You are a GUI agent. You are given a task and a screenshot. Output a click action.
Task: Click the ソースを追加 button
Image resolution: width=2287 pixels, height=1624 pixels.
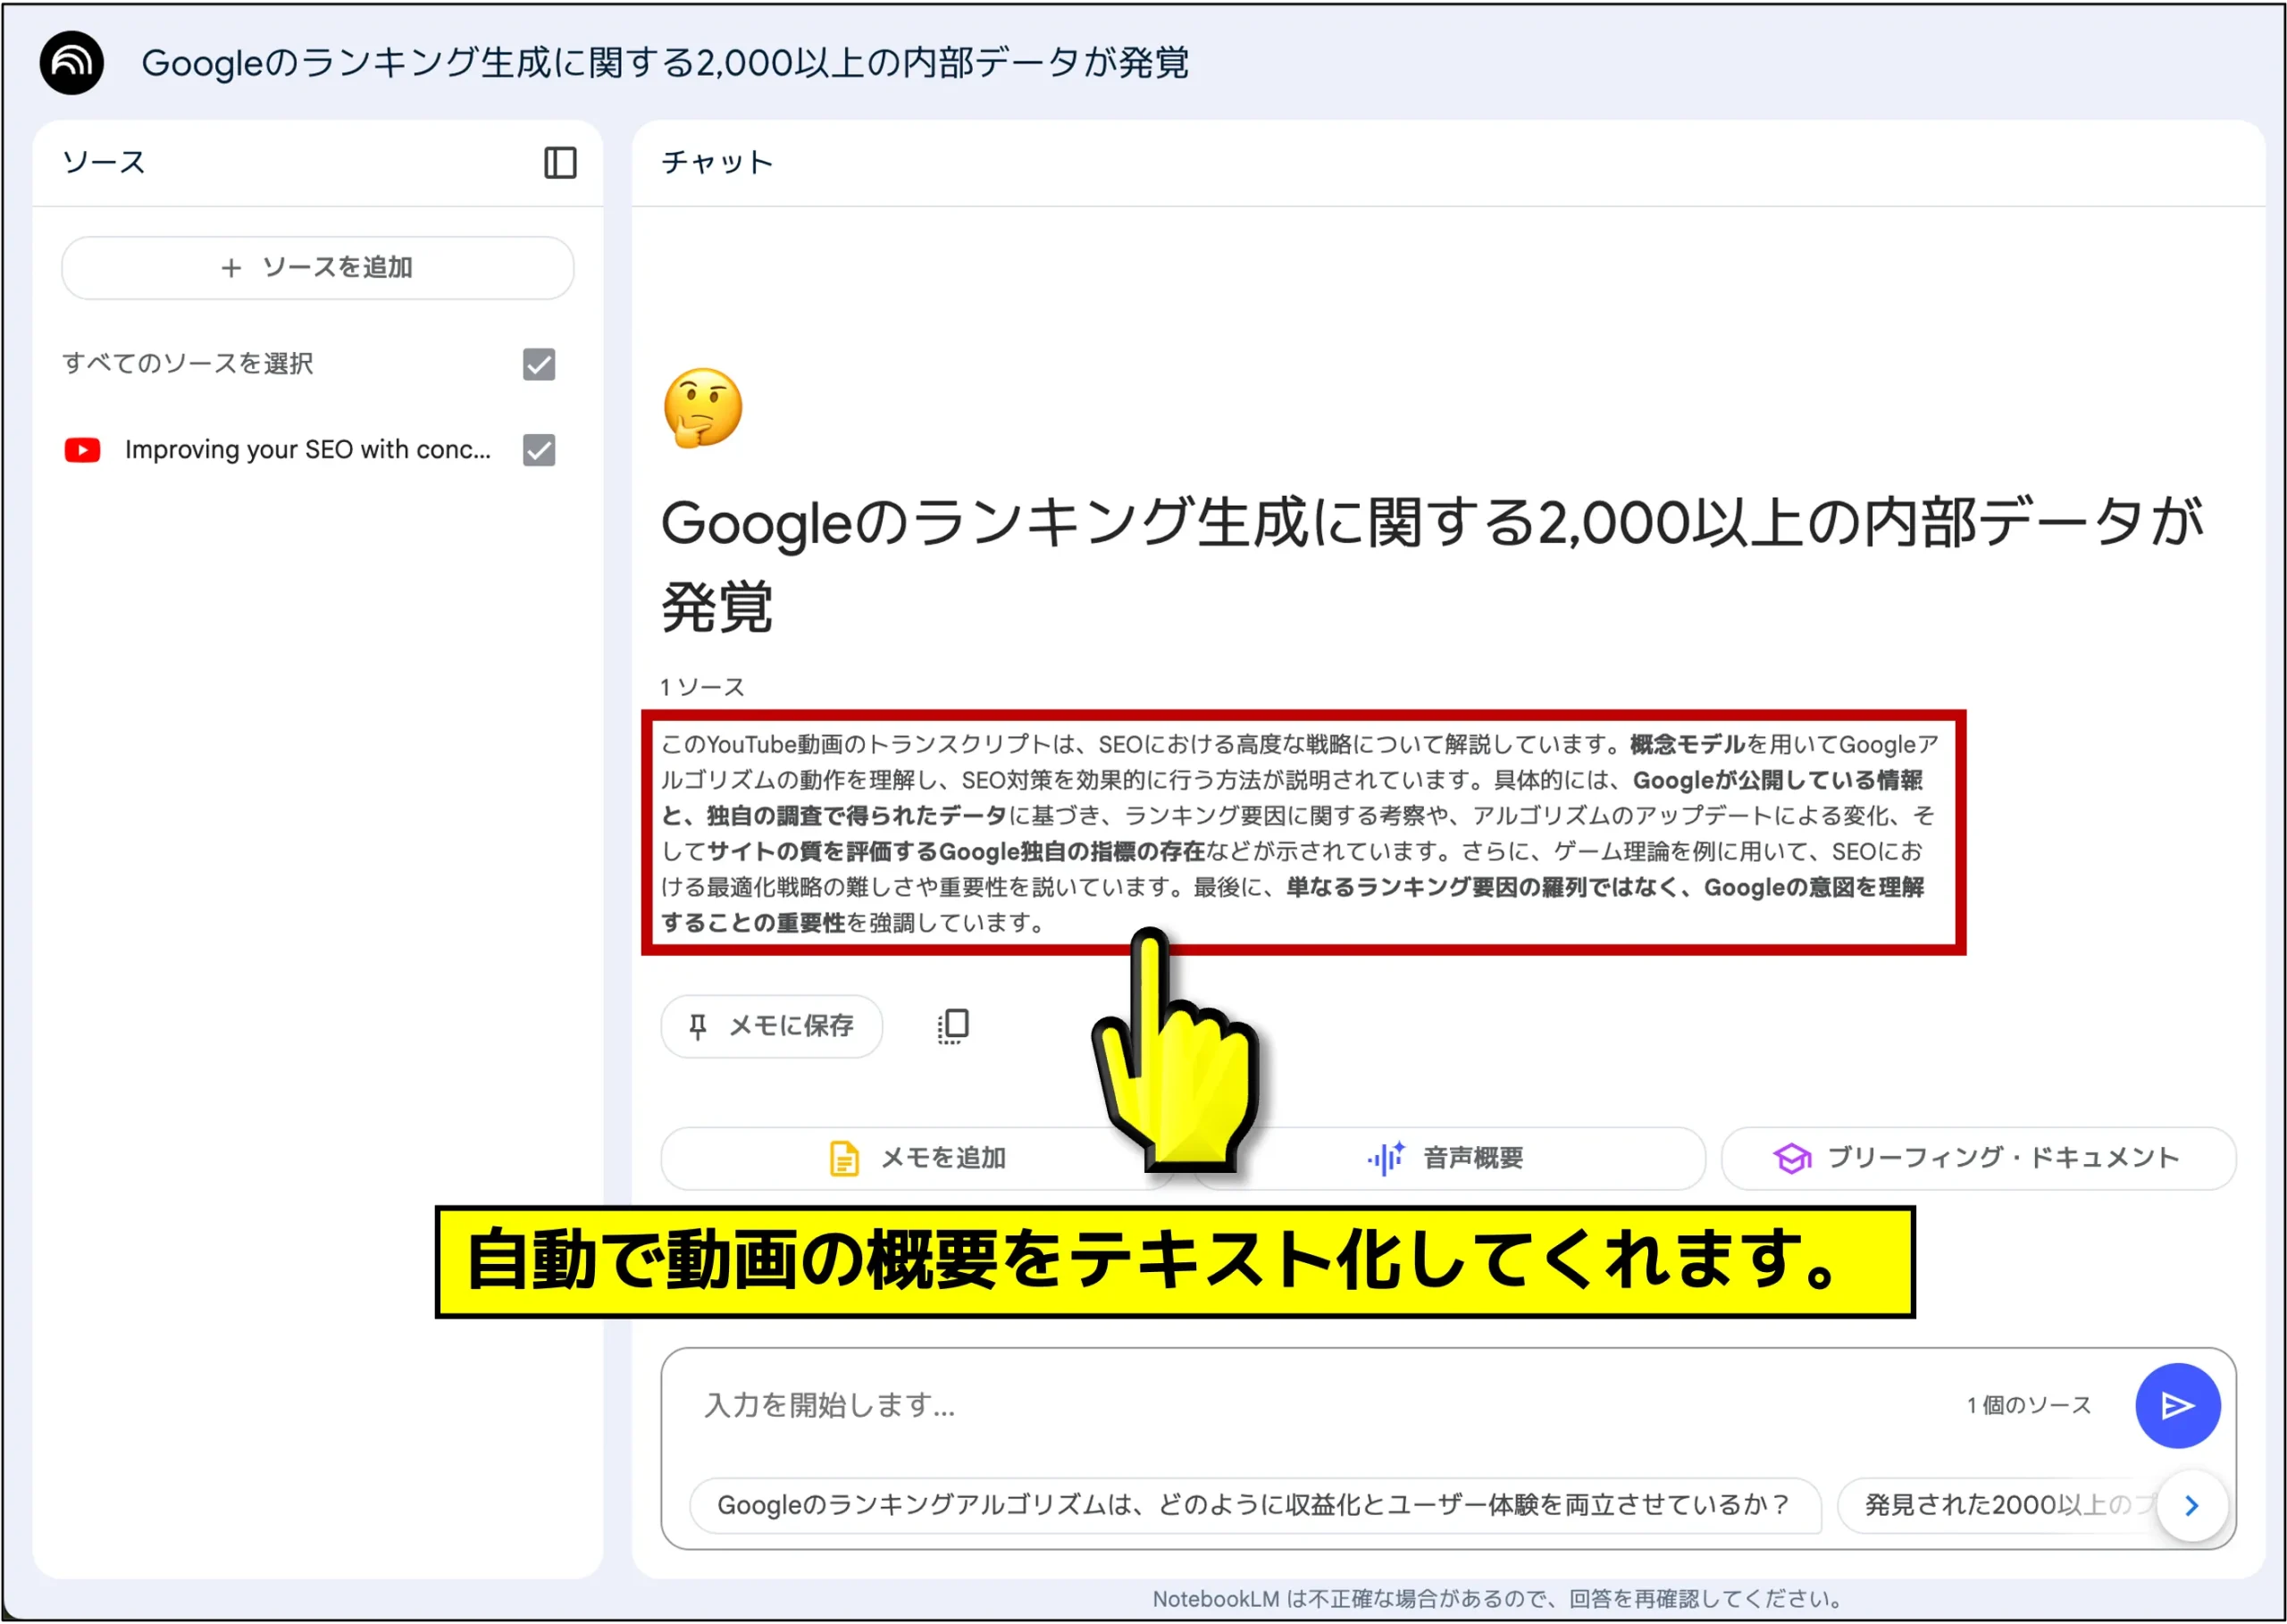317,268
